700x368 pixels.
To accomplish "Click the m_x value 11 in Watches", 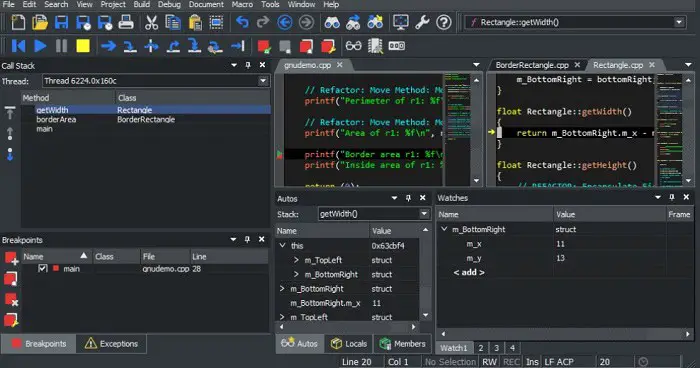I will (561, 244).
